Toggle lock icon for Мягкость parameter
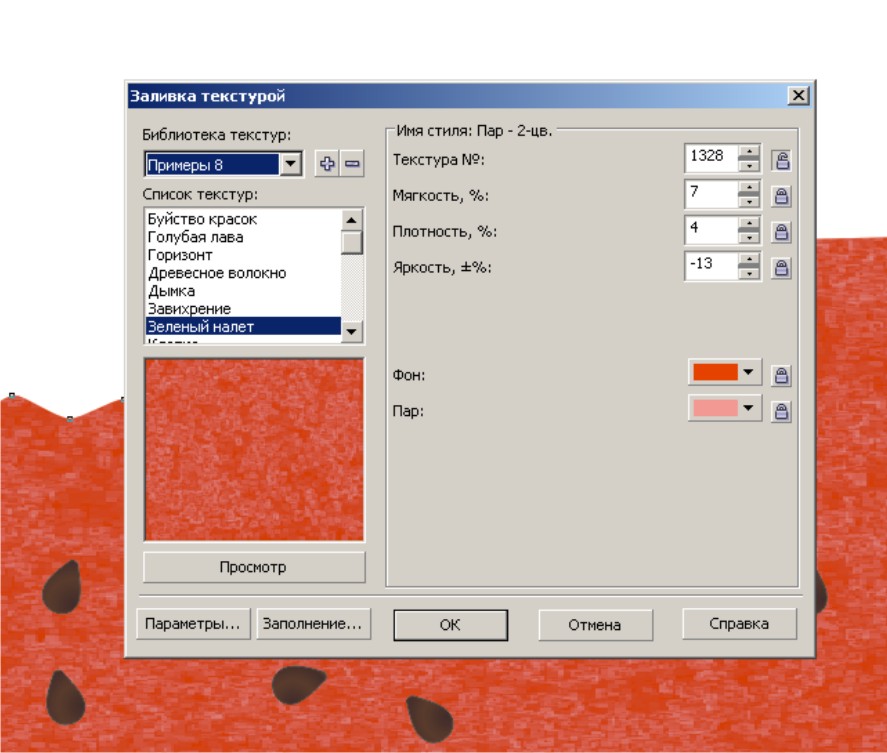The height and width of the screenshot is (753, 887). [782, 195]
